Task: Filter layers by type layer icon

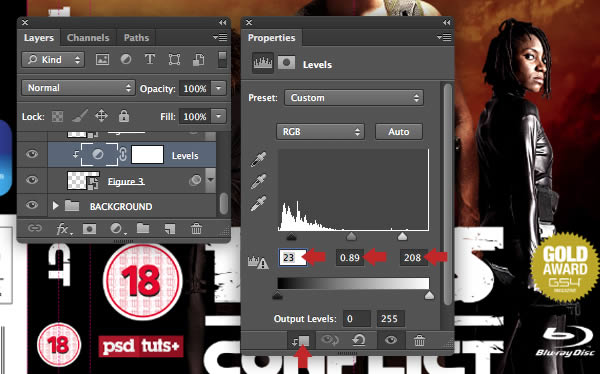Action: [150, 59]
